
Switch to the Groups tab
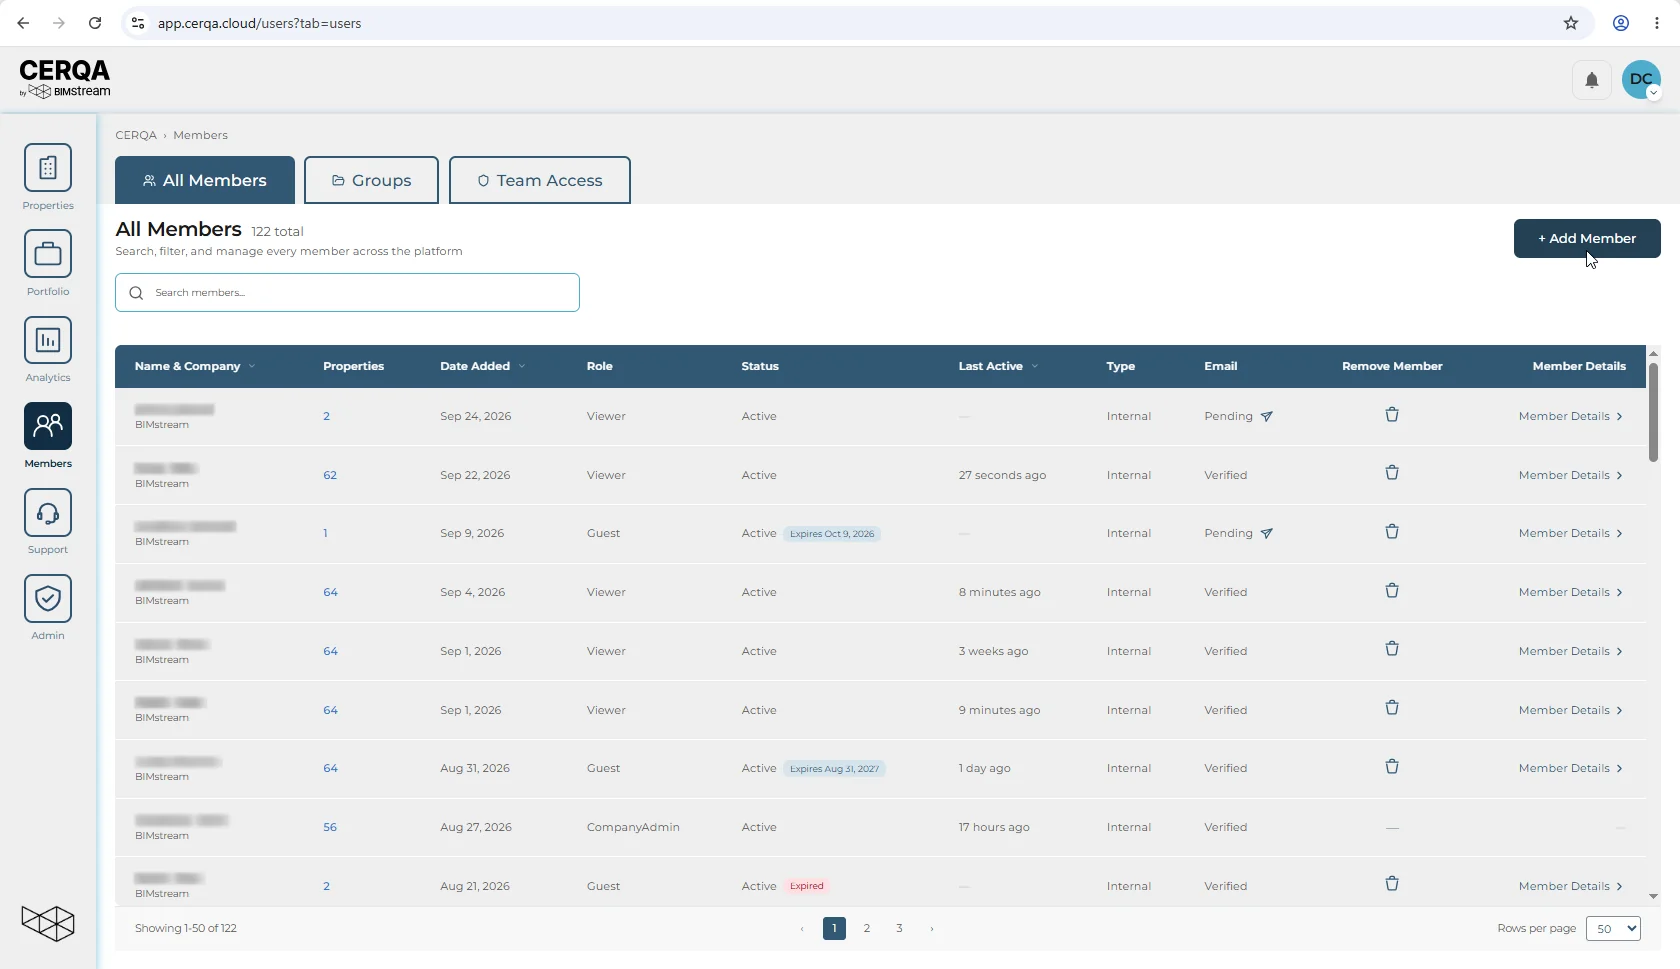click(x=371, y=180)
